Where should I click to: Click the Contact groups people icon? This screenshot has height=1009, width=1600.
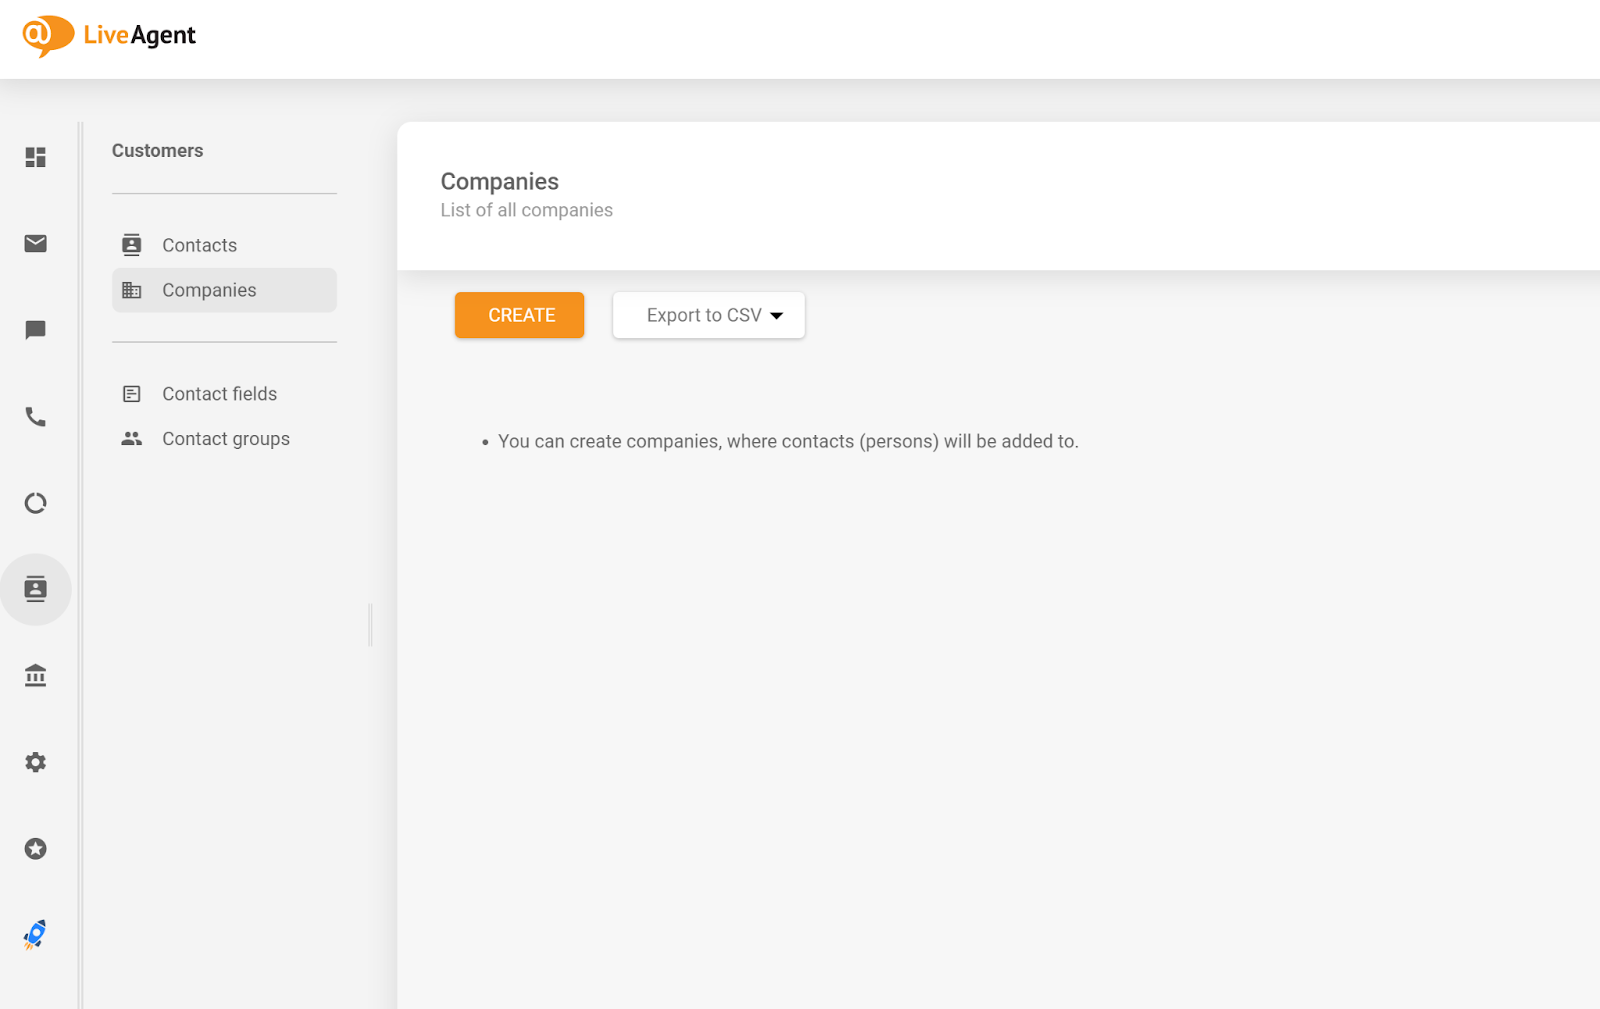tap(132, 439)
